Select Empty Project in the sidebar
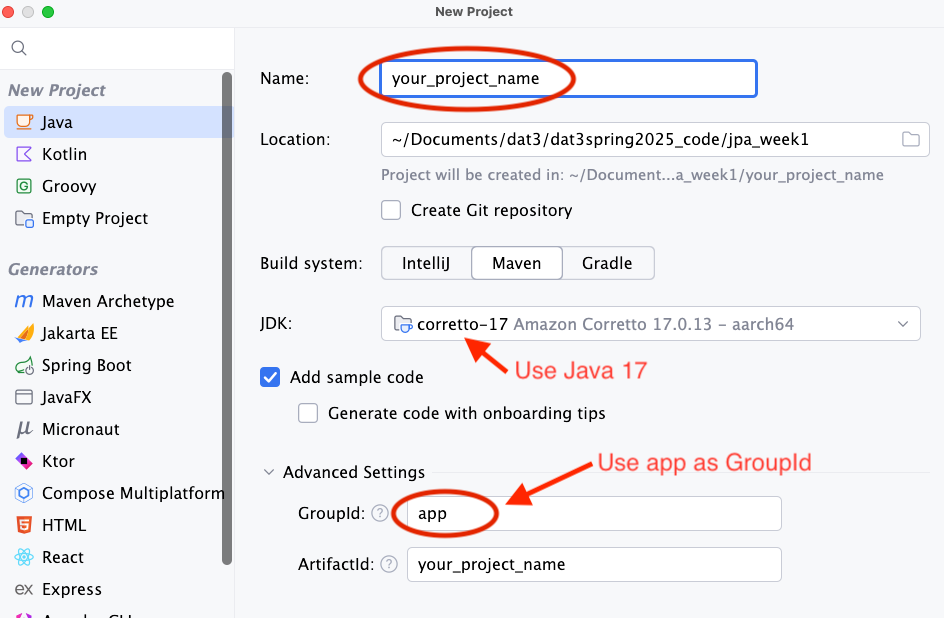 click(94, 218)
